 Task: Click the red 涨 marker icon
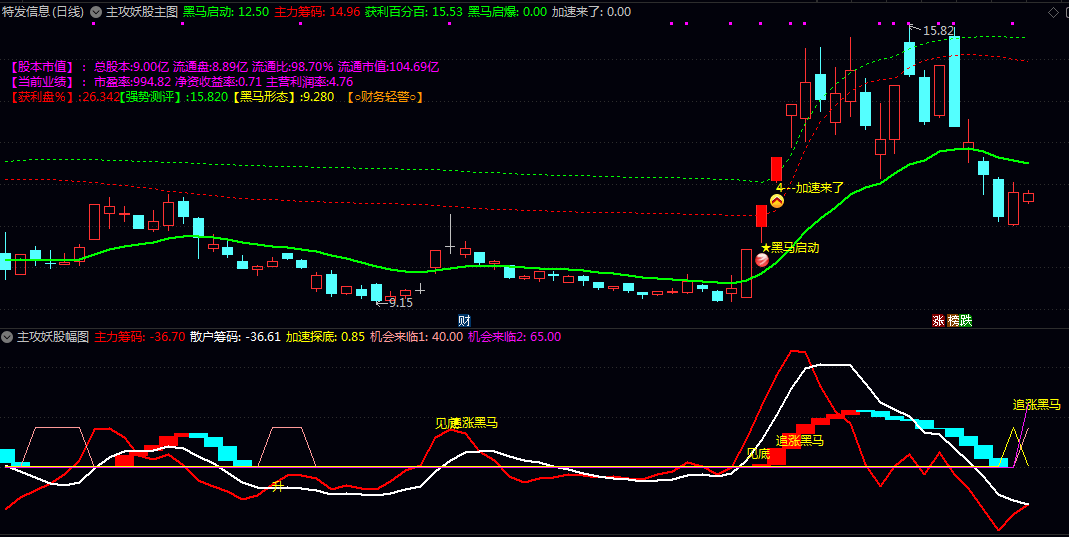click(x=938, y=320)
